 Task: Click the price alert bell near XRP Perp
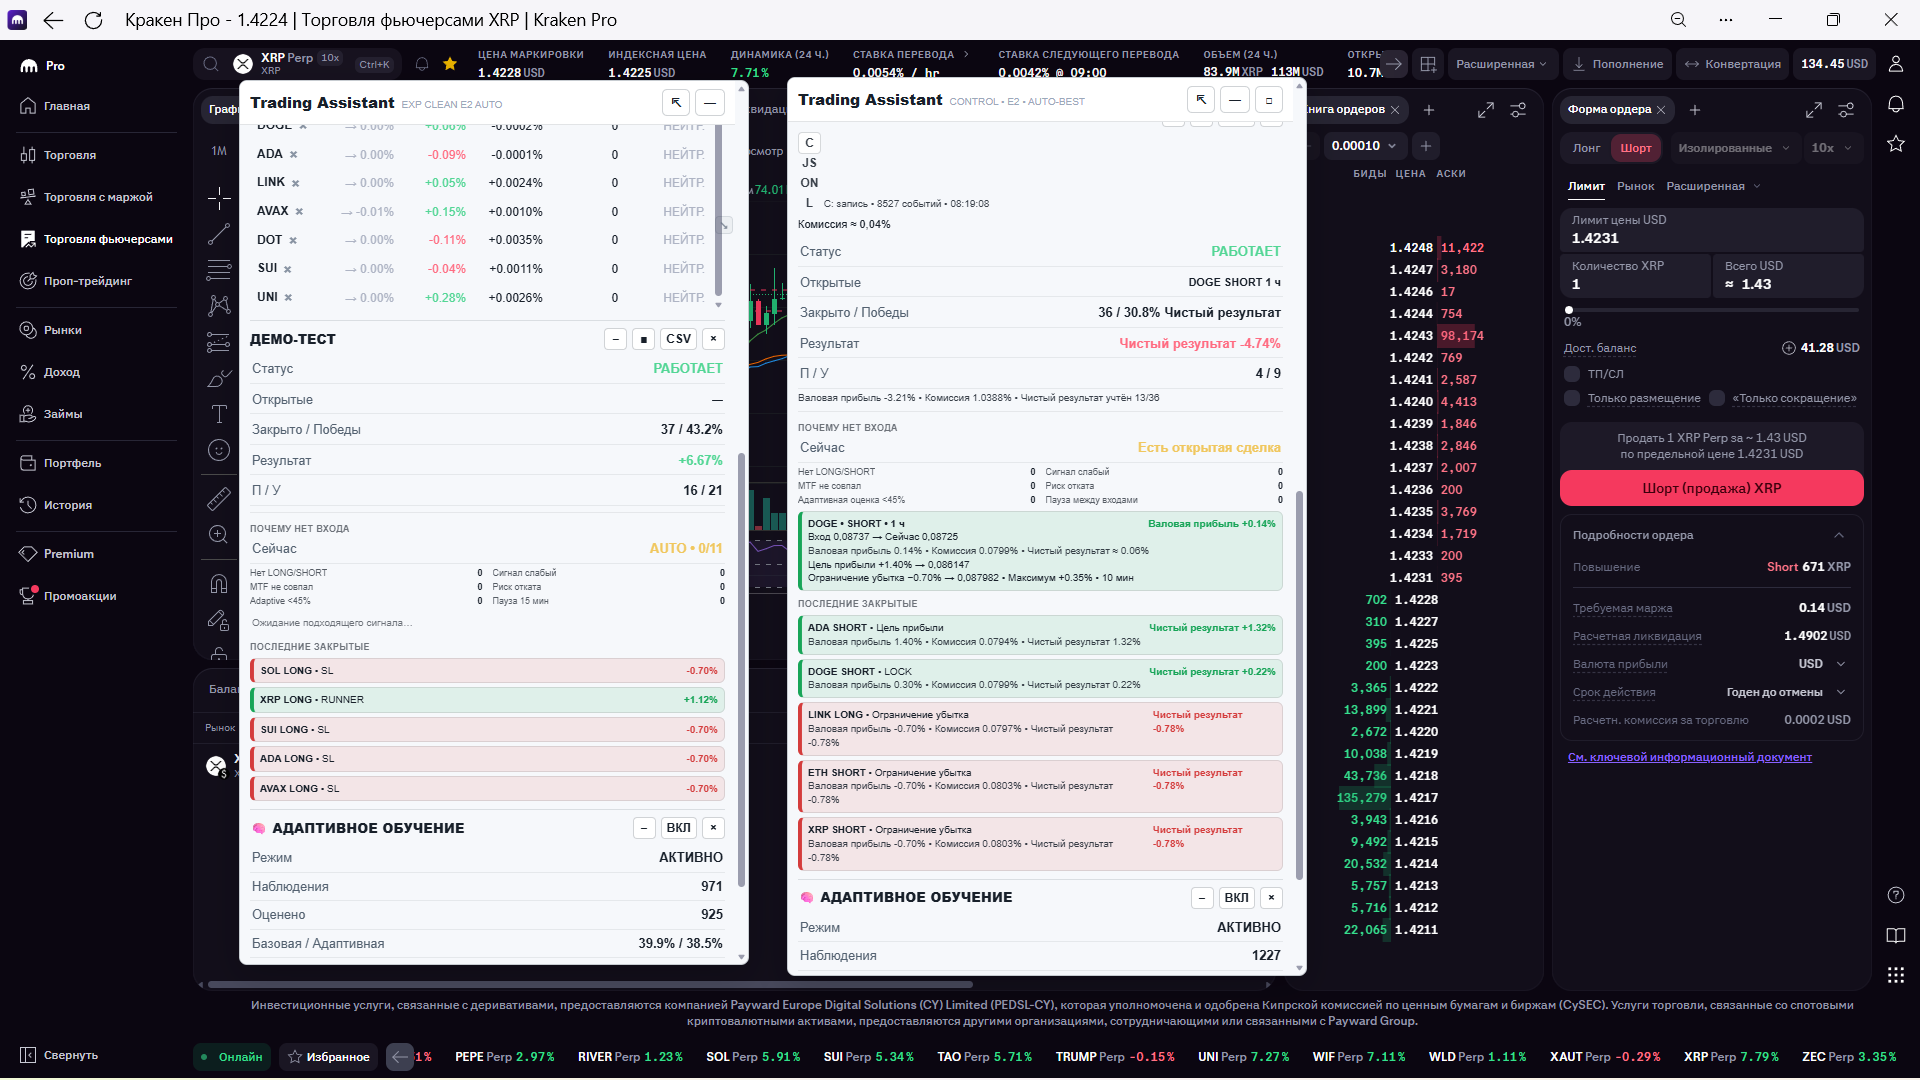click(422, 64)
